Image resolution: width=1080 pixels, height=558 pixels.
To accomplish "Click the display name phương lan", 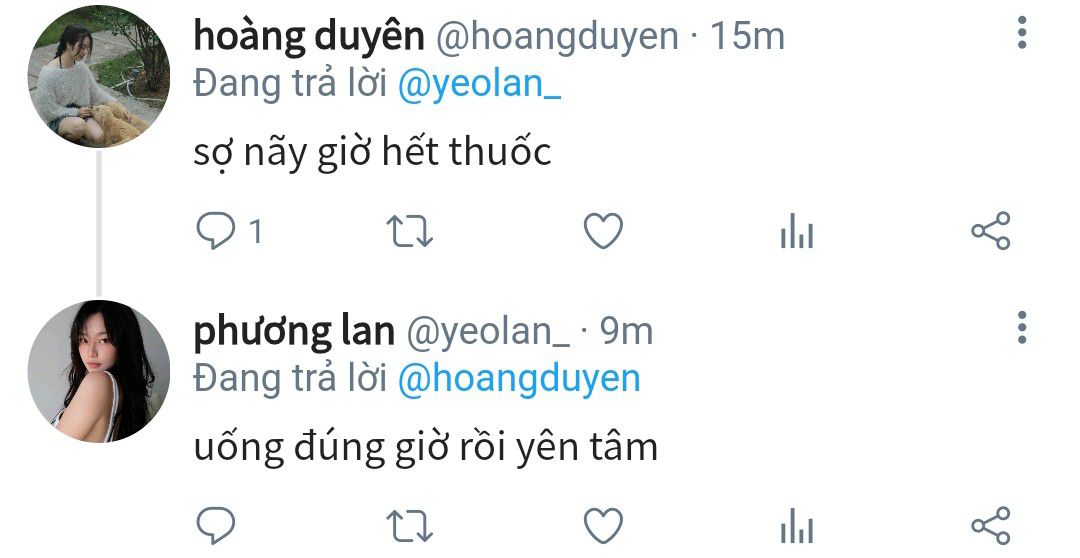I will (x=294, y=331).
